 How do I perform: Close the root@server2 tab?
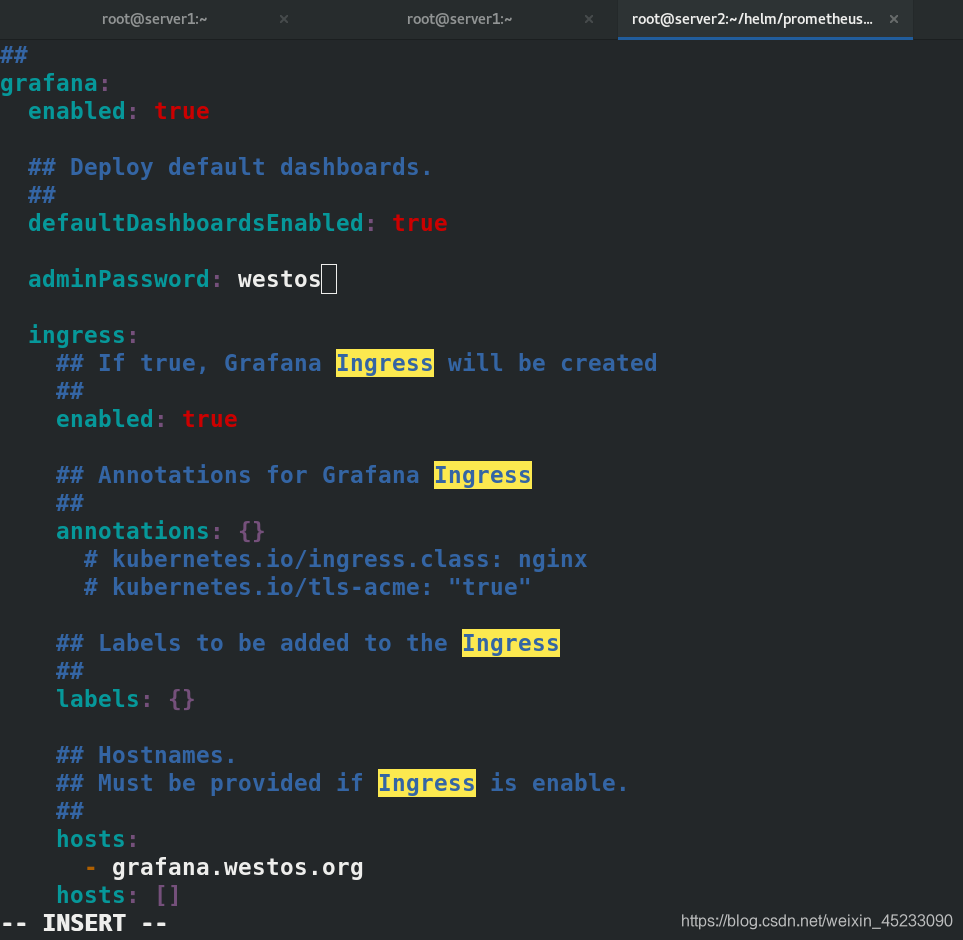click(x=894, y=19)
